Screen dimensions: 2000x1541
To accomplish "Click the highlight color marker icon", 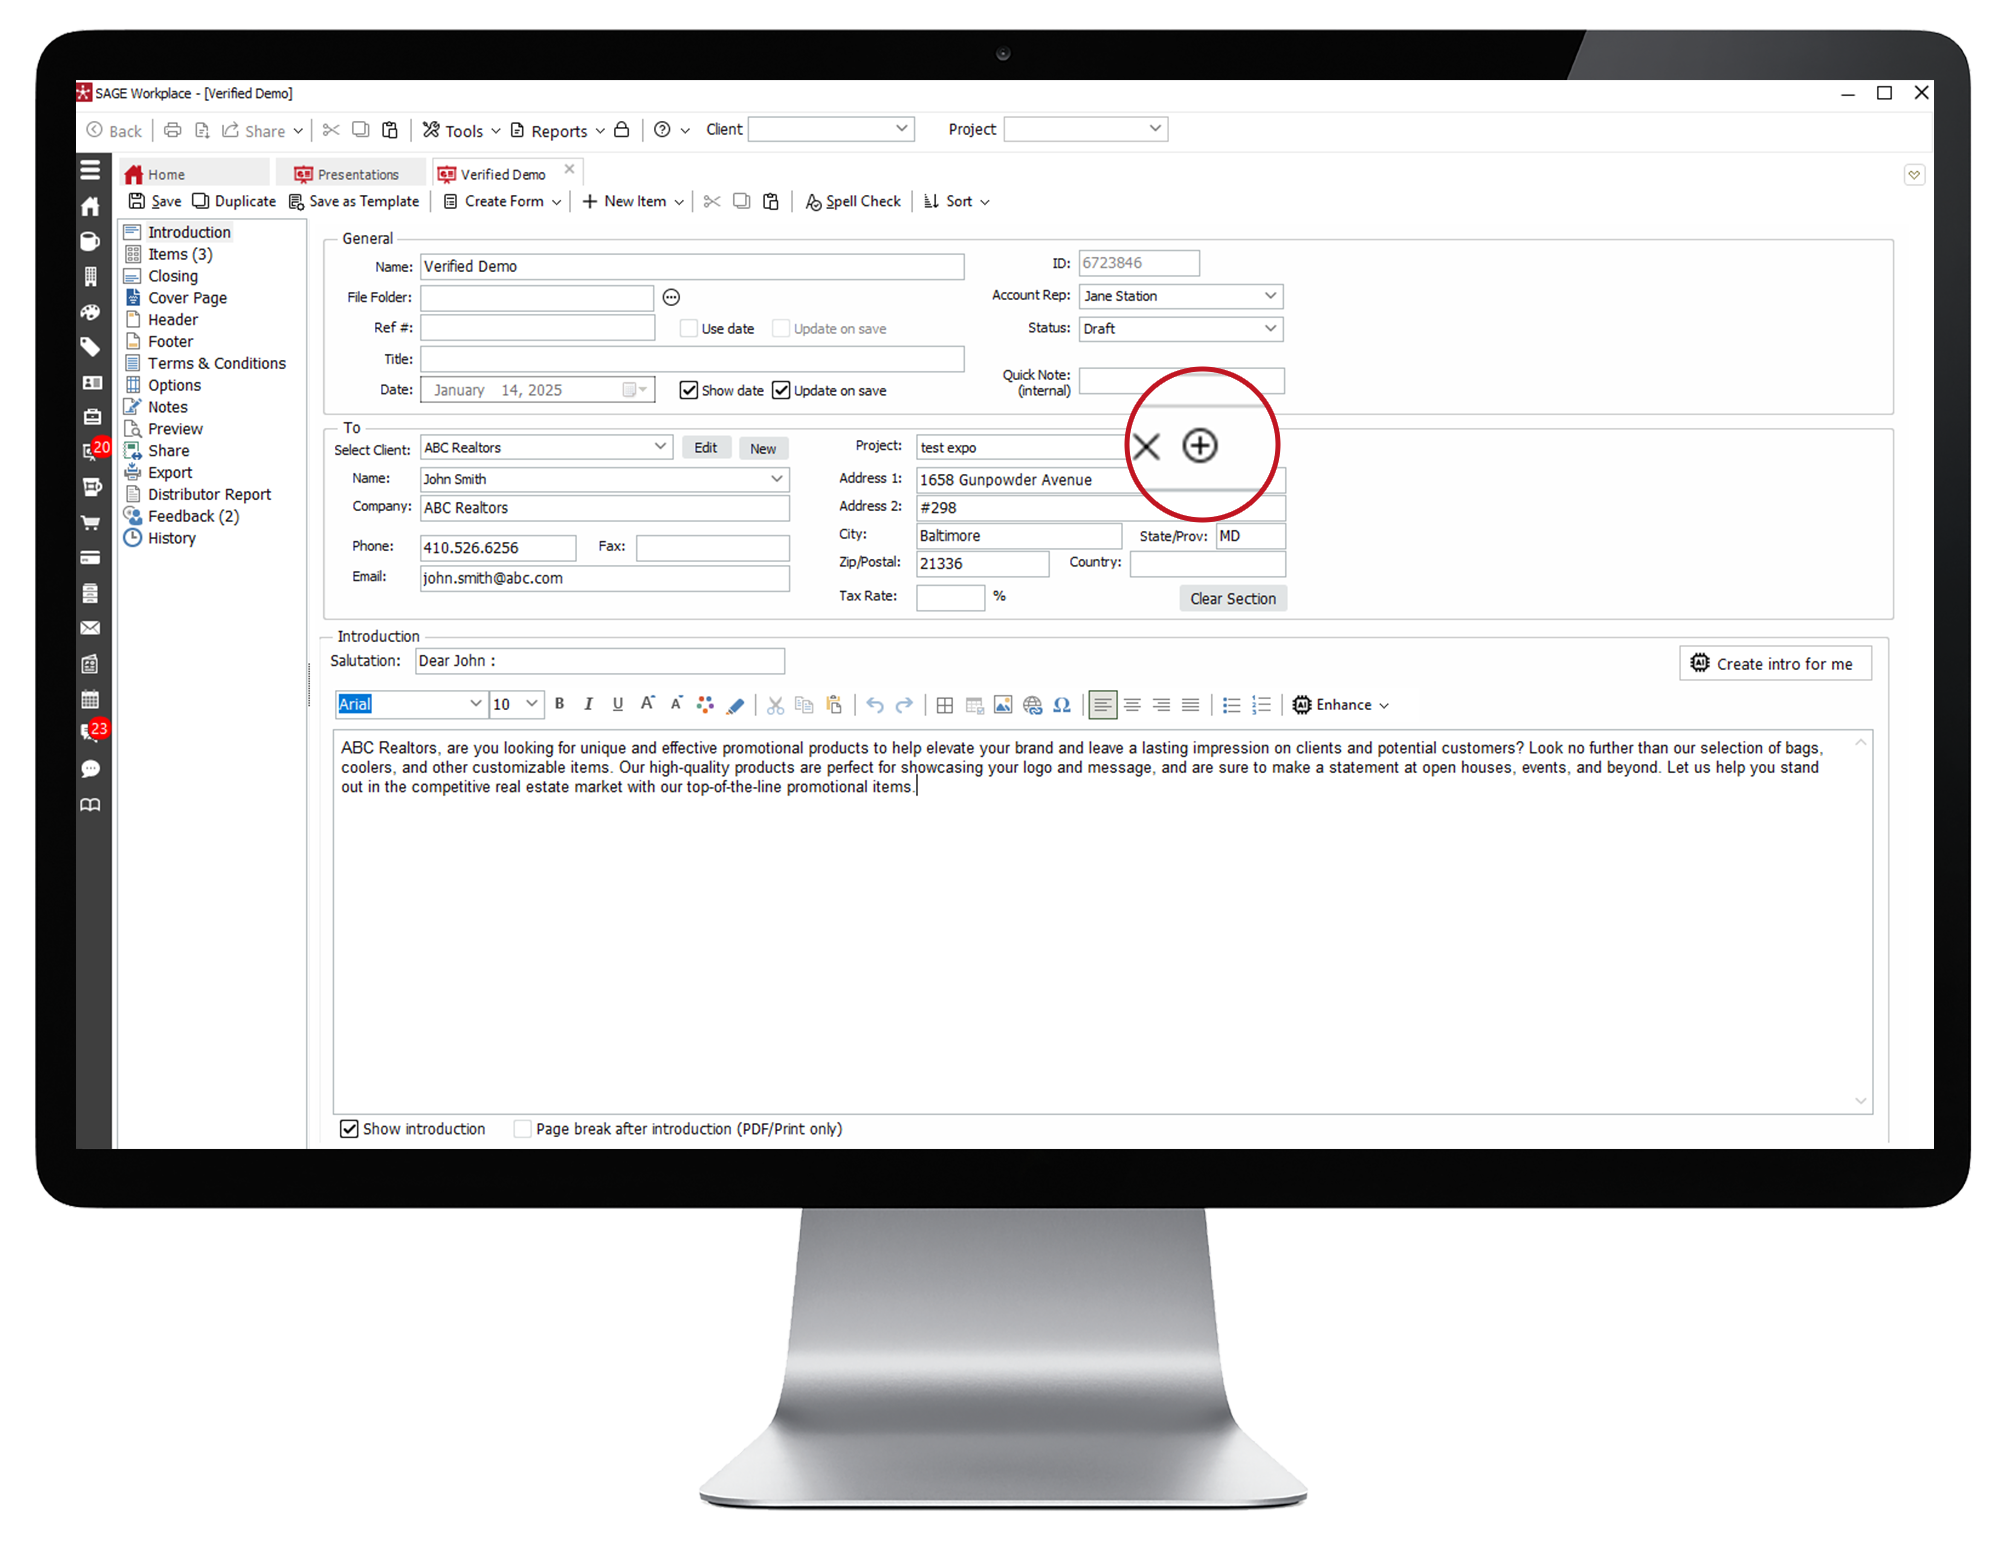I will click(x=736, y=705).
